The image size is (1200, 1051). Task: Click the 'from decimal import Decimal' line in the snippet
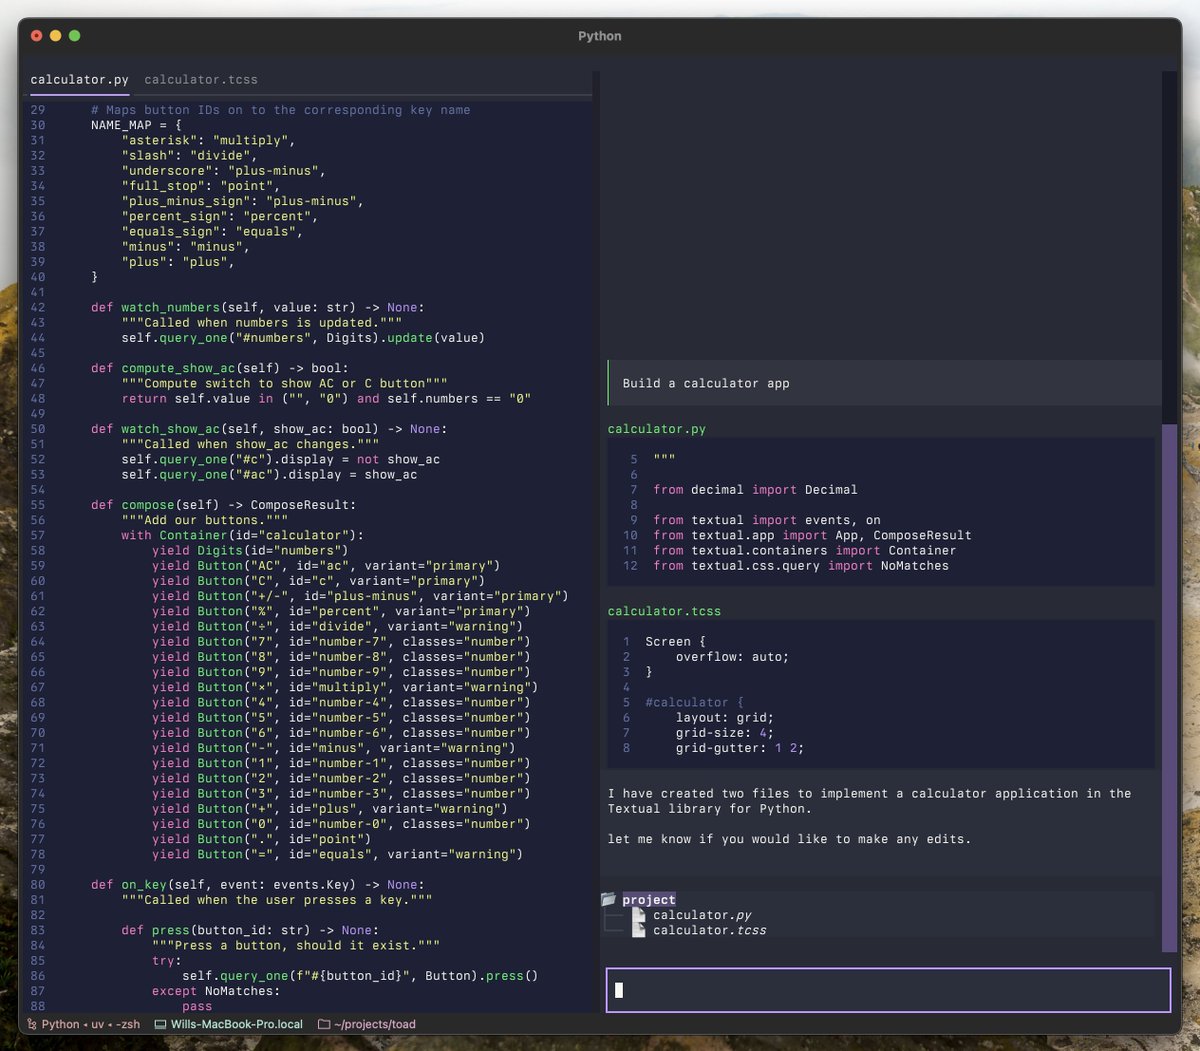coord(755,490)
